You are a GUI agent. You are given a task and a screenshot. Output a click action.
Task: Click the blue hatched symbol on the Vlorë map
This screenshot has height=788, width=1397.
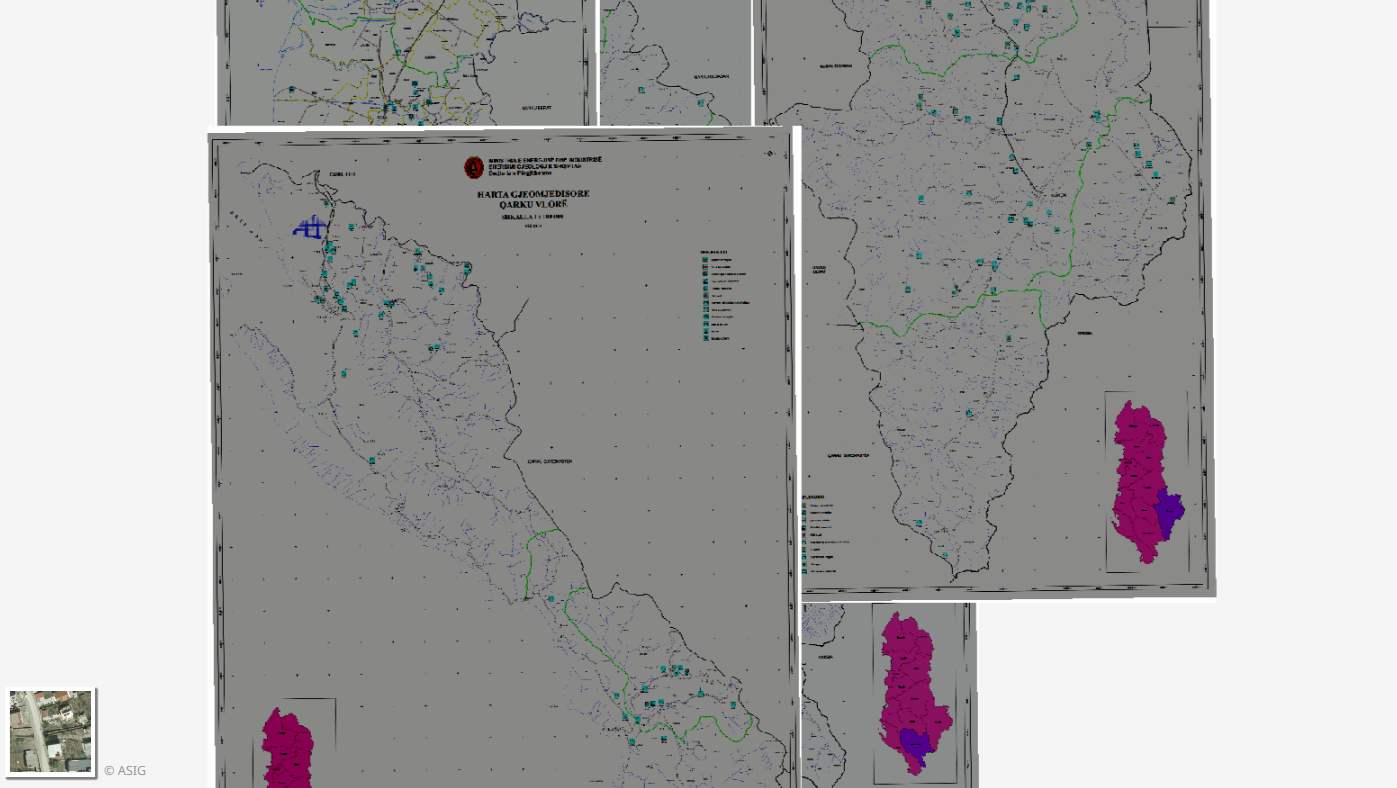[x=309, y=228]
